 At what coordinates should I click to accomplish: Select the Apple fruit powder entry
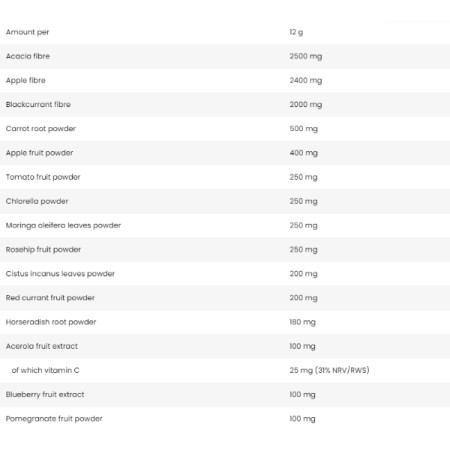(x=39, y=153)
